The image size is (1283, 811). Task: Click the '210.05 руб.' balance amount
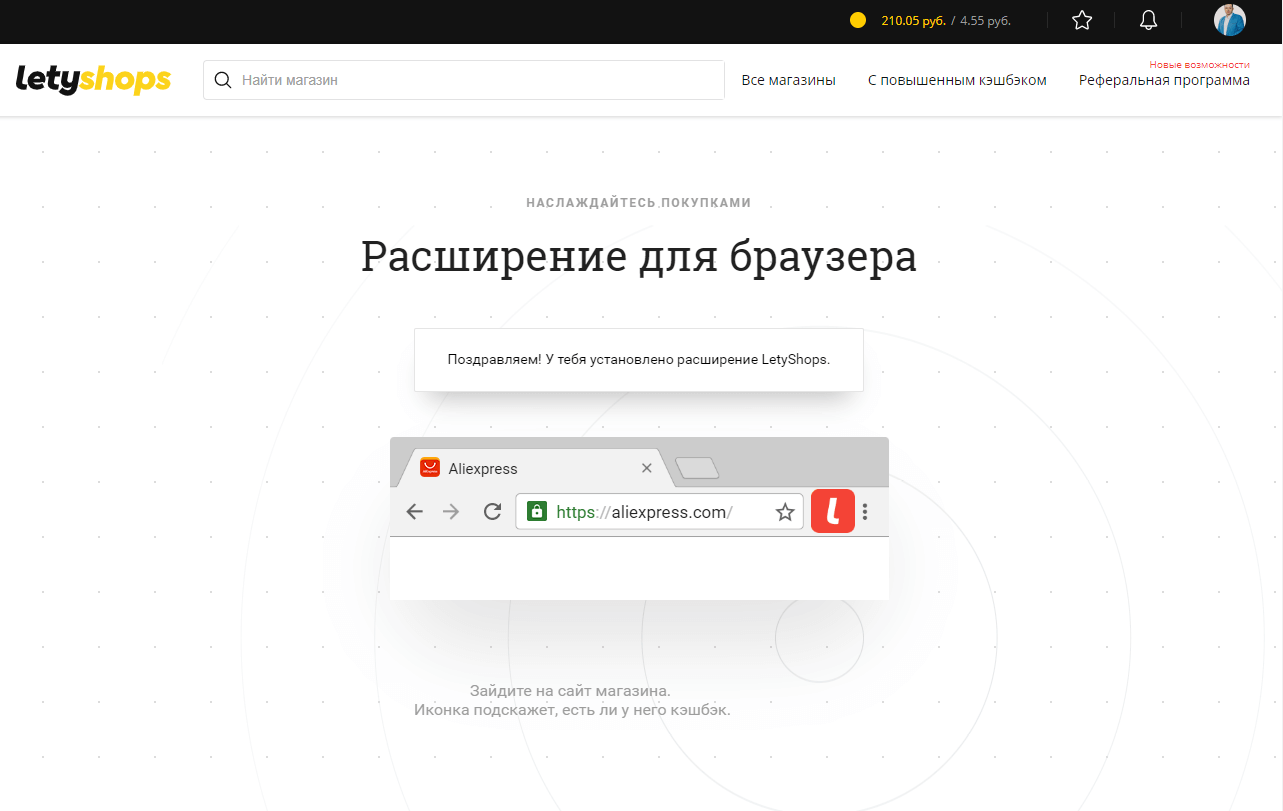click(x=913, y=20)
